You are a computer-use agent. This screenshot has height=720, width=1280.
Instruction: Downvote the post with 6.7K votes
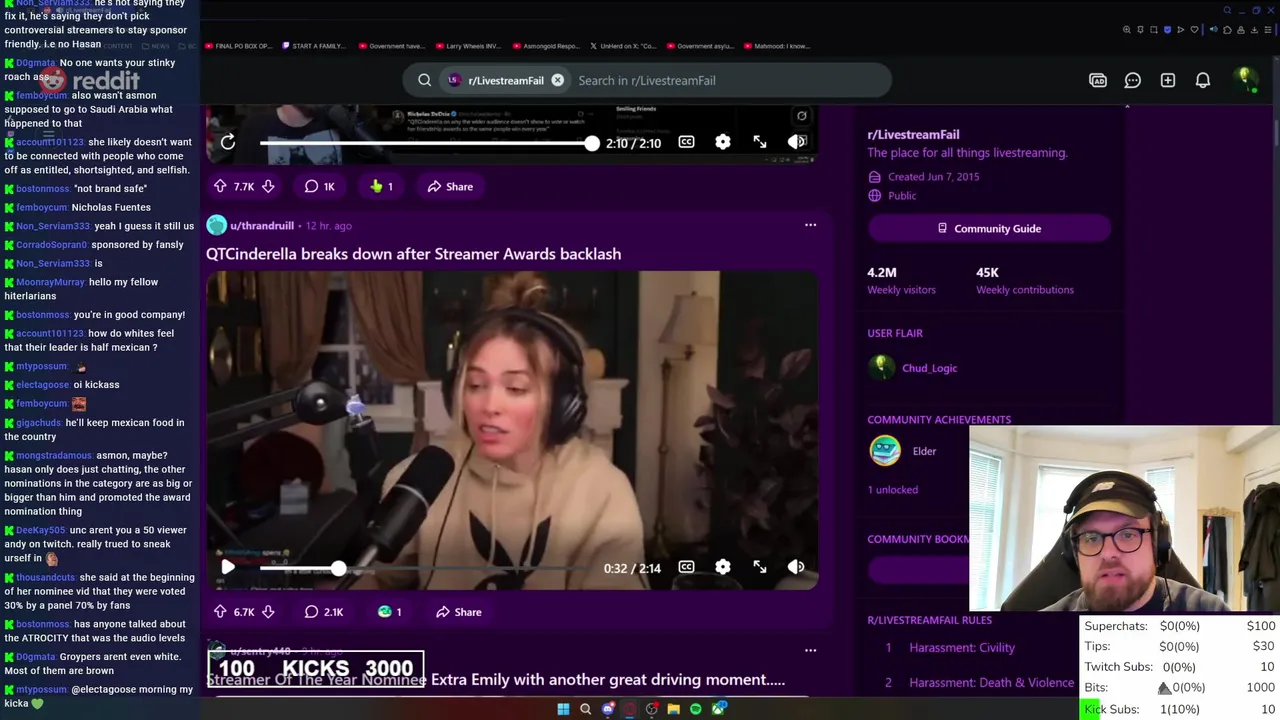pyautogui.click(x=268, y=612)
